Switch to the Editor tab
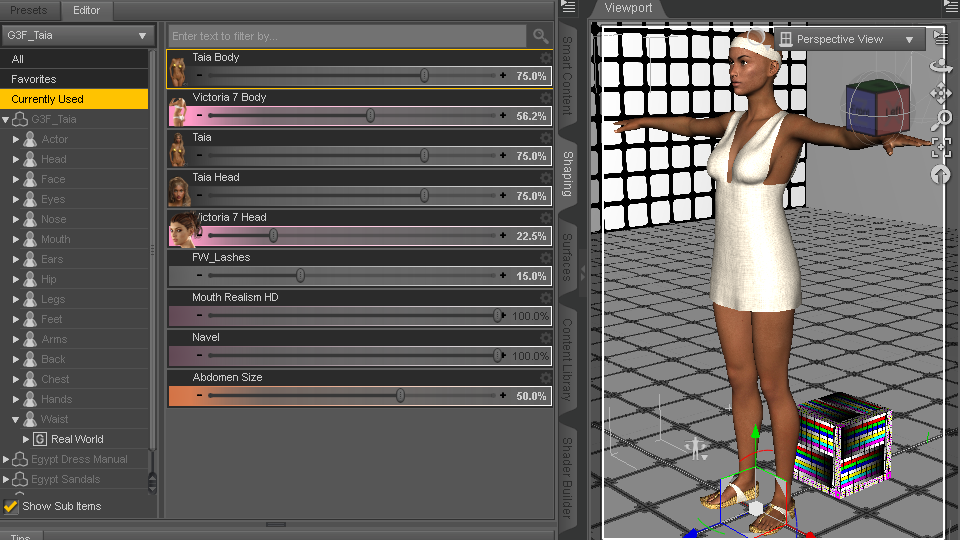 86,10
